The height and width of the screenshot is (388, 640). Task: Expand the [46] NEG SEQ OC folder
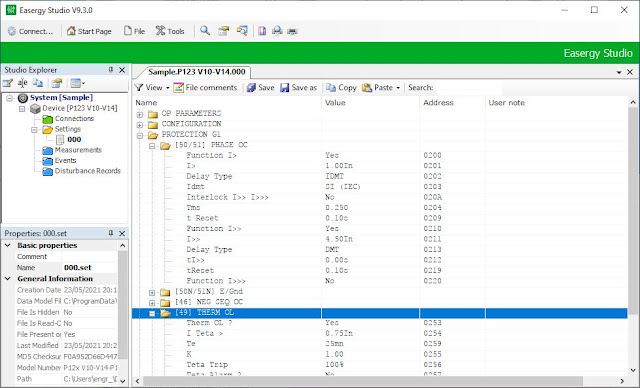coord(152,303)
